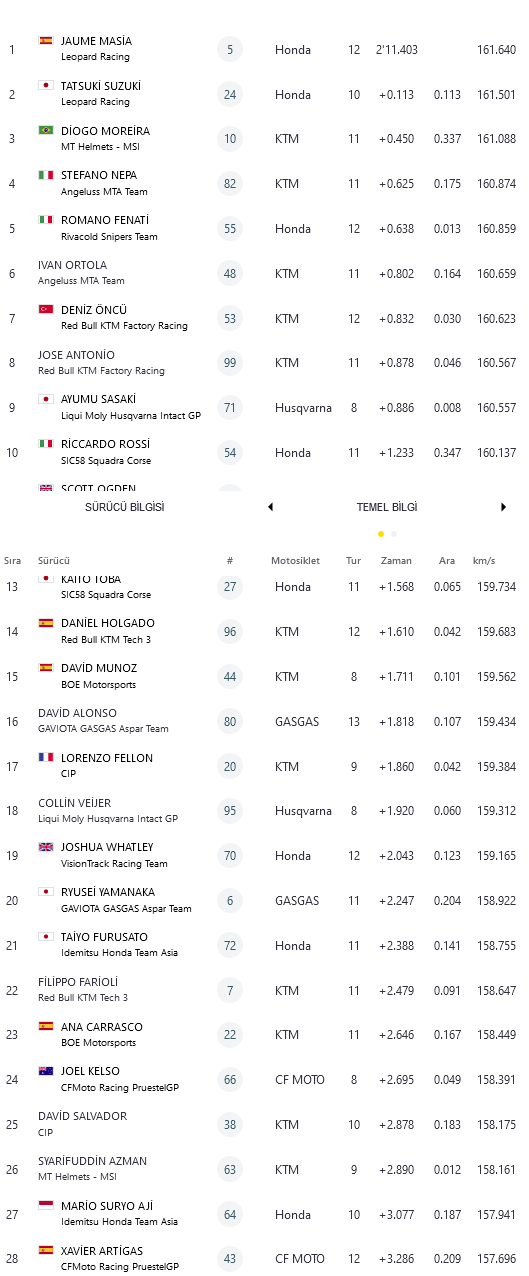Click rider number badge 82

tap(230, 184)
